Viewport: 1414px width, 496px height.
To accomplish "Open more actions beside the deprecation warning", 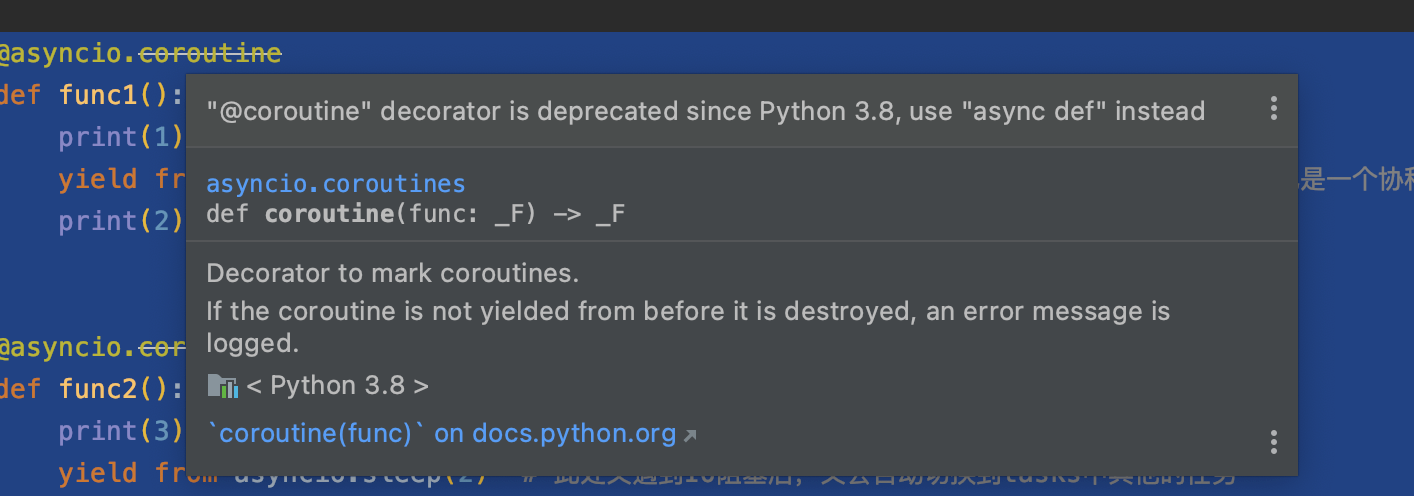I will tap(1273, 108).
